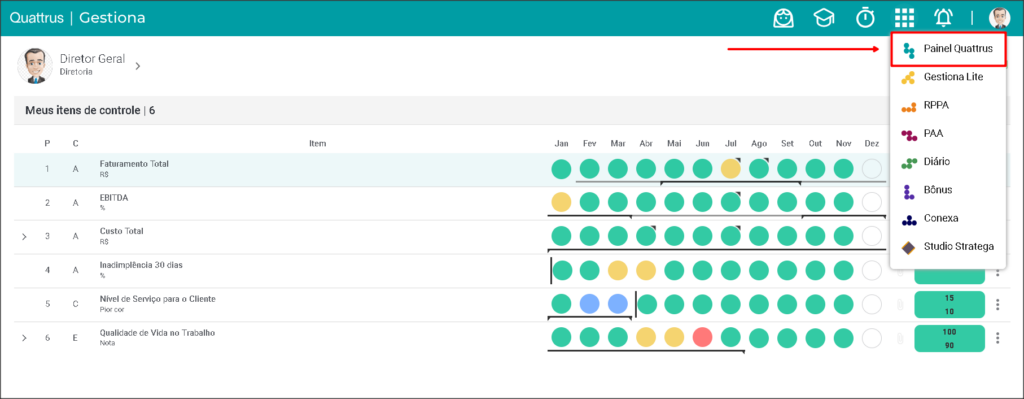Open PAA from the apps menu
Image resolution: width=1024 pixels, height=399 pixels.
(x=948, y=133)
